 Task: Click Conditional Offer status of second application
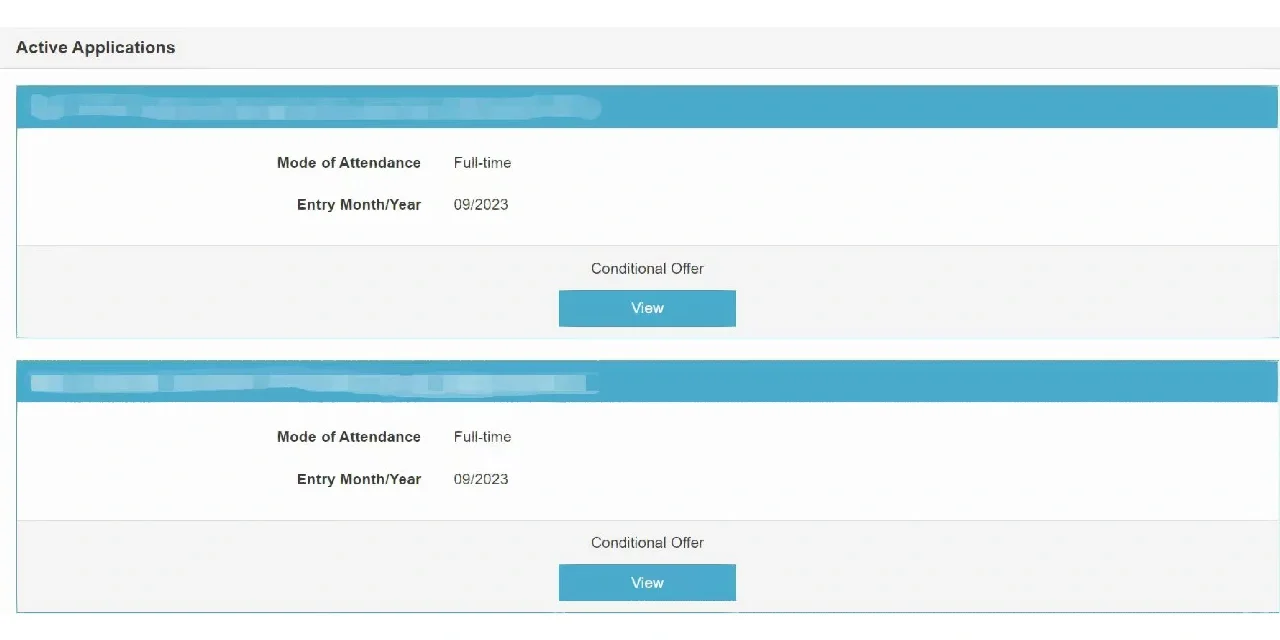pyautogui.click(x=647, y=543)
